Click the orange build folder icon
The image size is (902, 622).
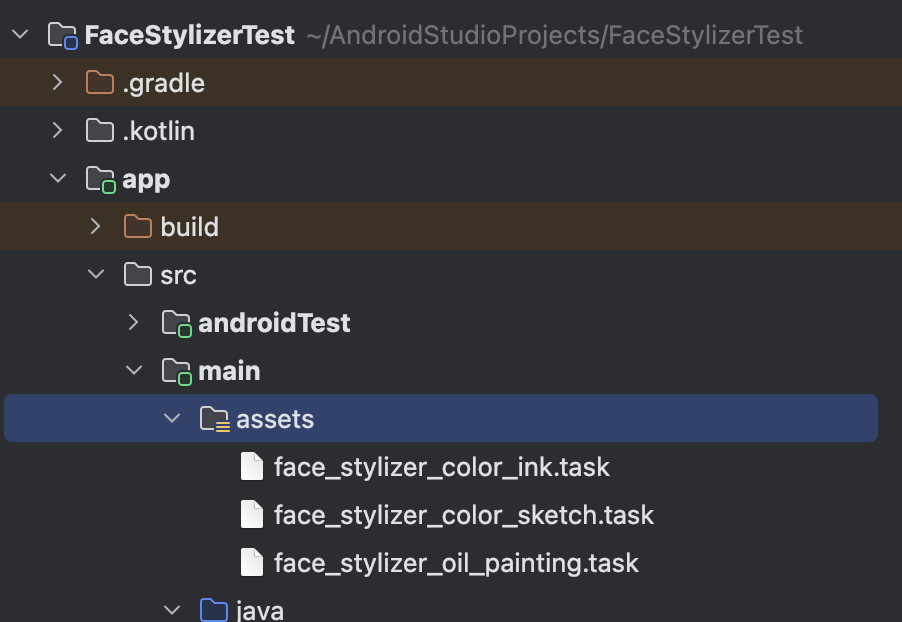click(138, 227)
